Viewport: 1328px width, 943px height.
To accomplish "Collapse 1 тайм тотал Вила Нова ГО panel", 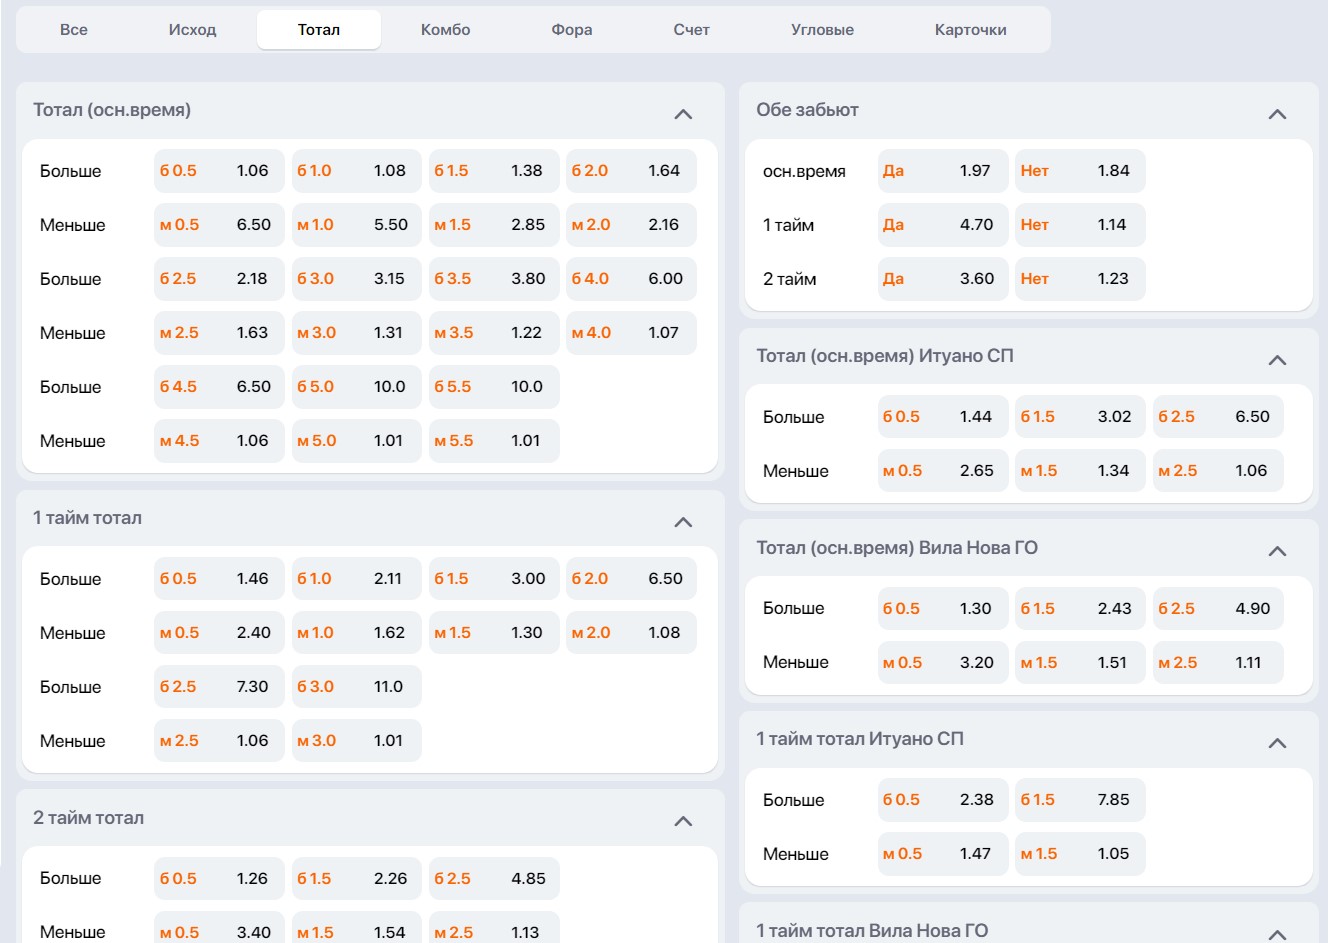I will 1277,934.
